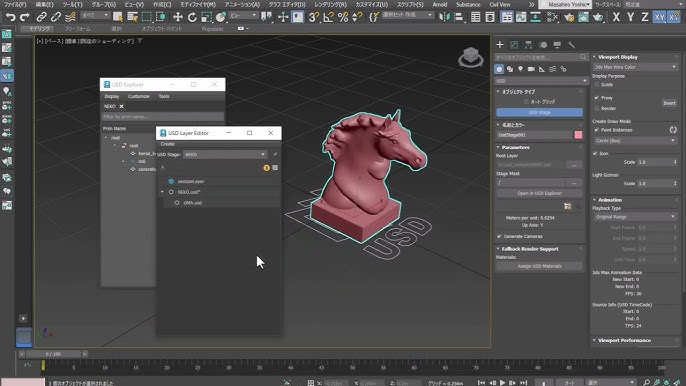Click the time slider showing 0 / 100
Viewport: 686px width, 386px height.
pos(53,354)
